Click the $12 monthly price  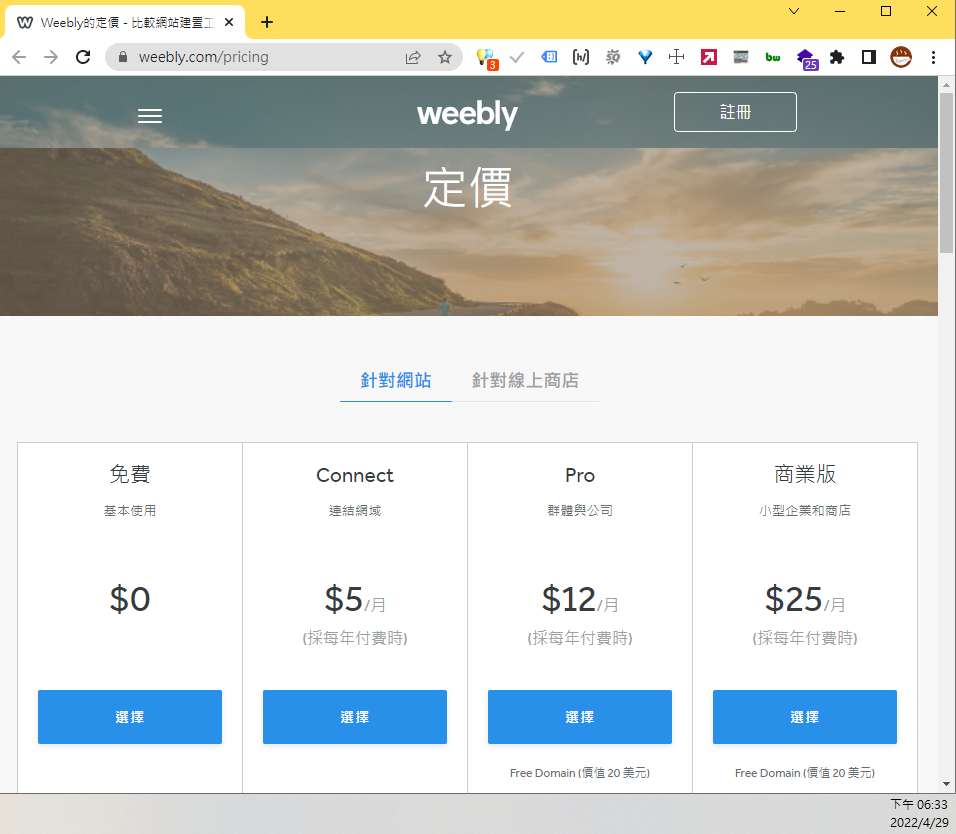[x=580, y=599]
